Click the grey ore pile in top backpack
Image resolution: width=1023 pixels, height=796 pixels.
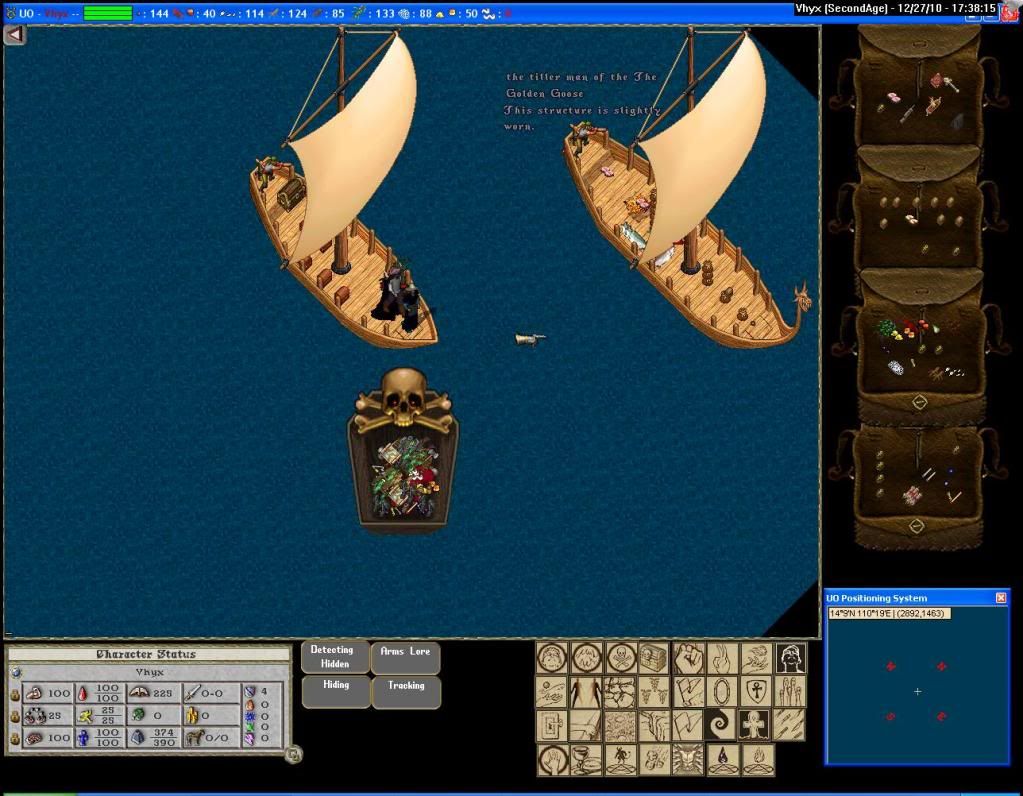(x=956, y=121)
